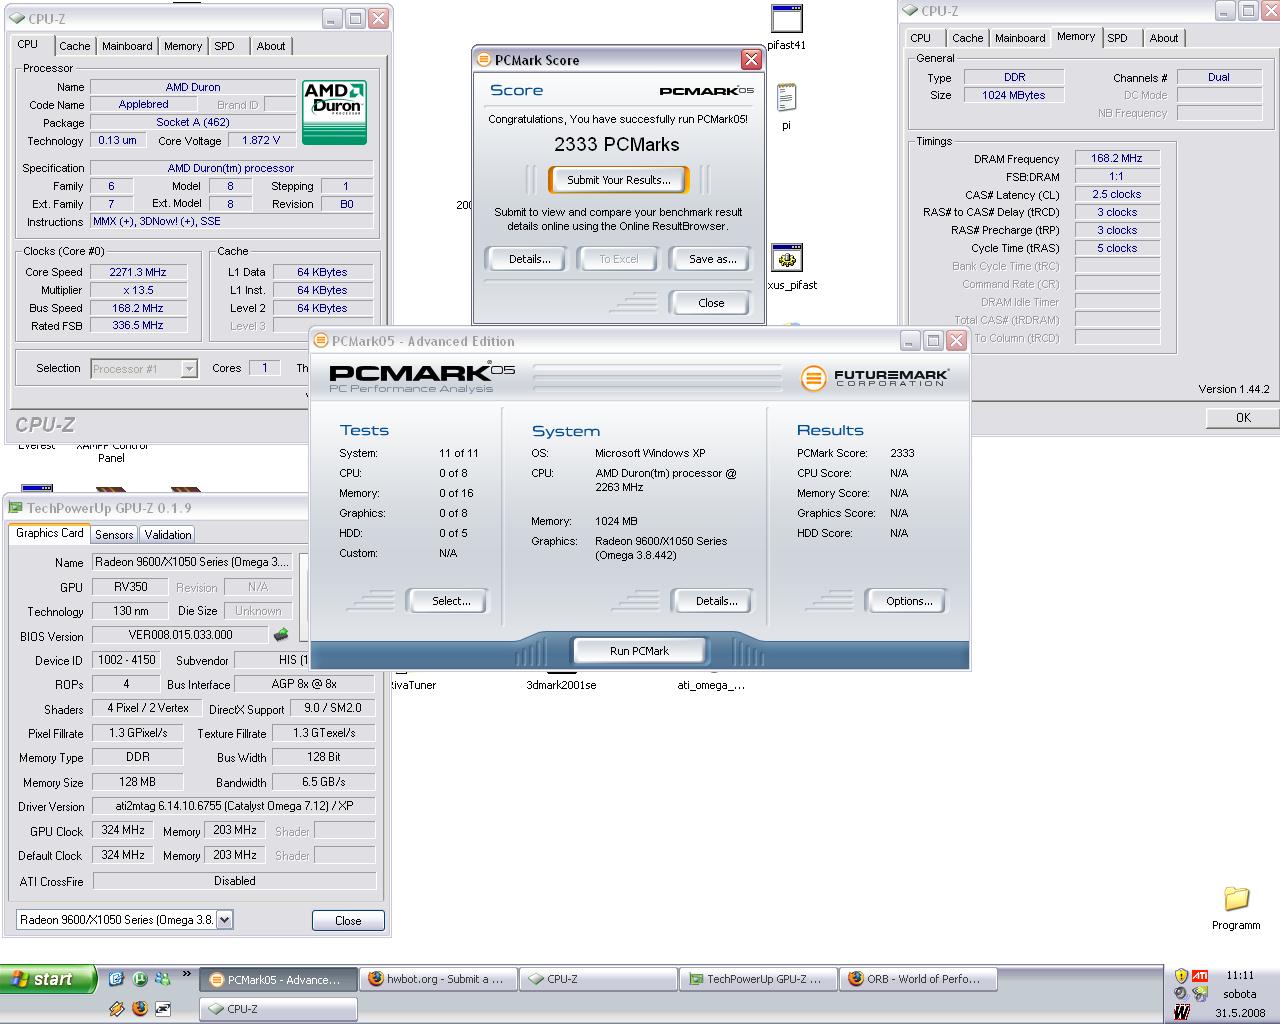1280x1024 pixels.
Task: Click the Save as button
Action: tap(712, 259)
